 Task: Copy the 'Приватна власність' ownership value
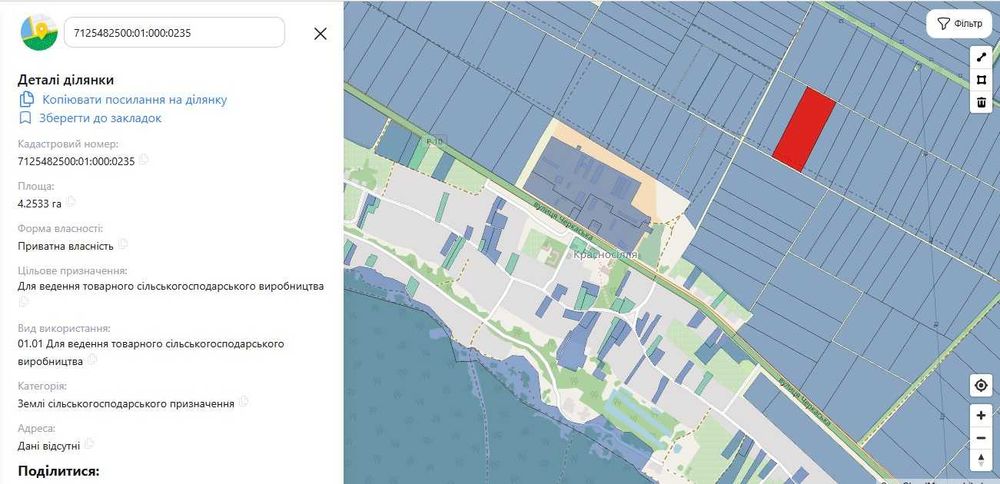(x=124, y=245)
